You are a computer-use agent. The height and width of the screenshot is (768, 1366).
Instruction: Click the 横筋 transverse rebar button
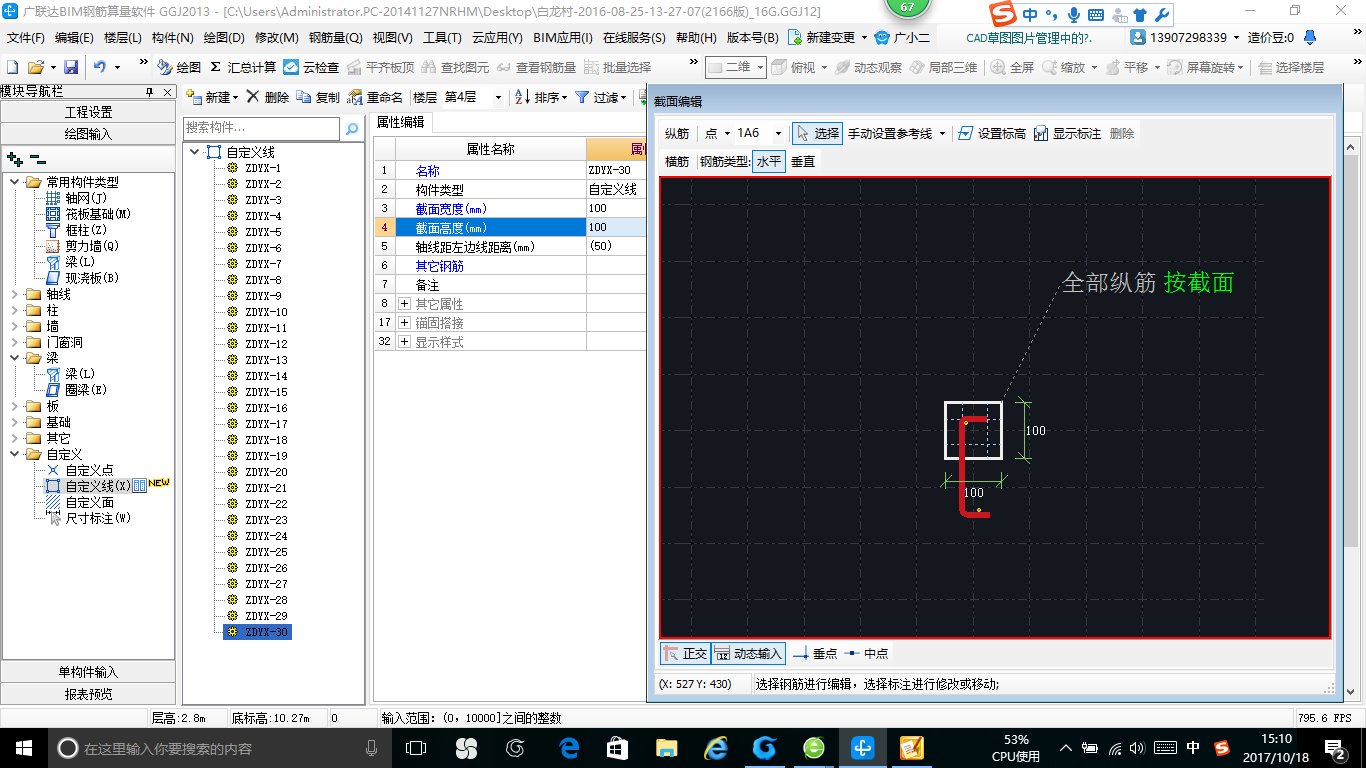point(677,161)
